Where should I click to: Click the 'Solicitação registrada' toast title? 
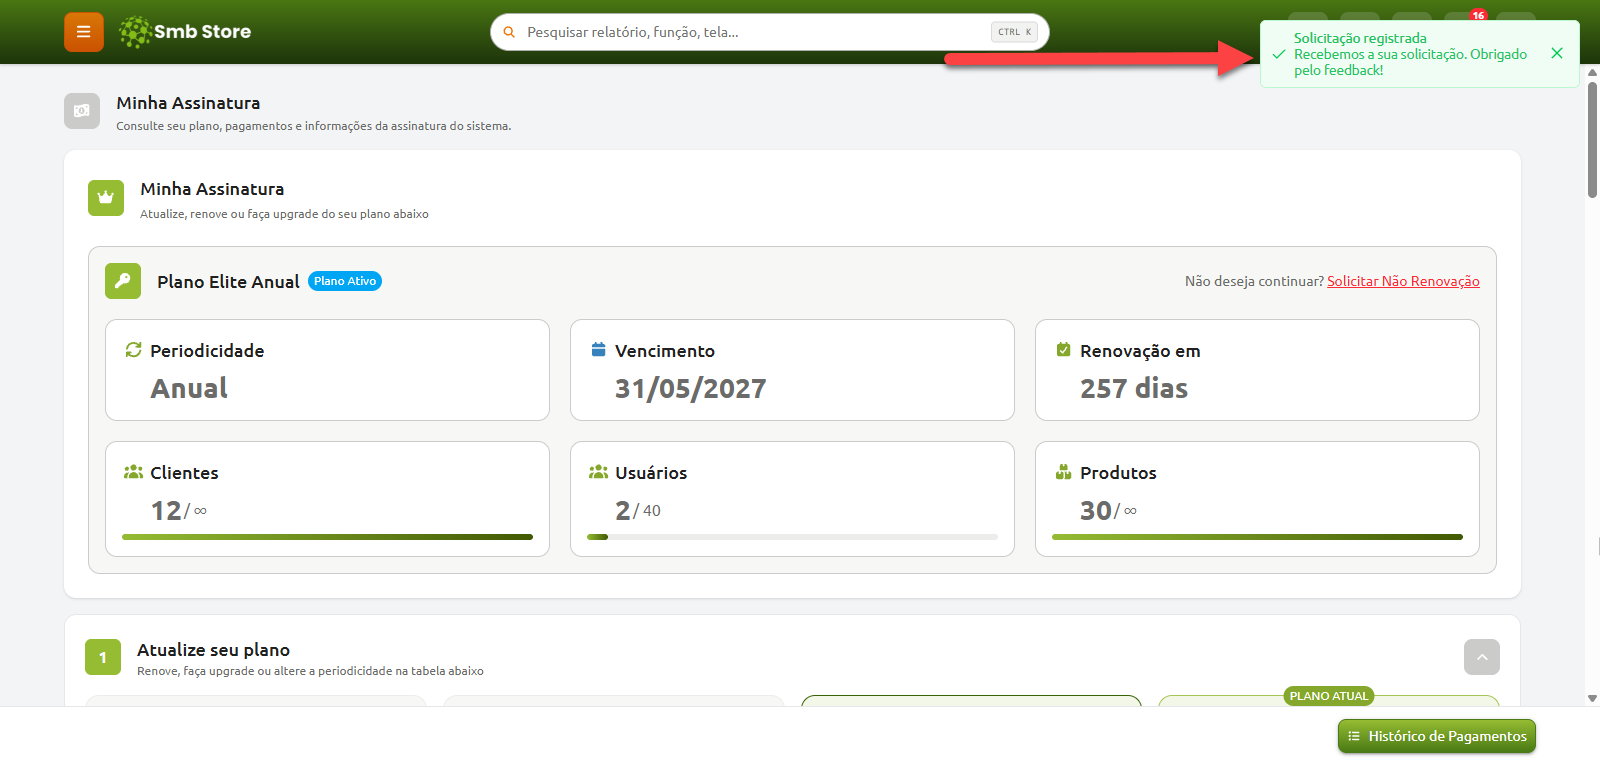tap(1360, 38)
